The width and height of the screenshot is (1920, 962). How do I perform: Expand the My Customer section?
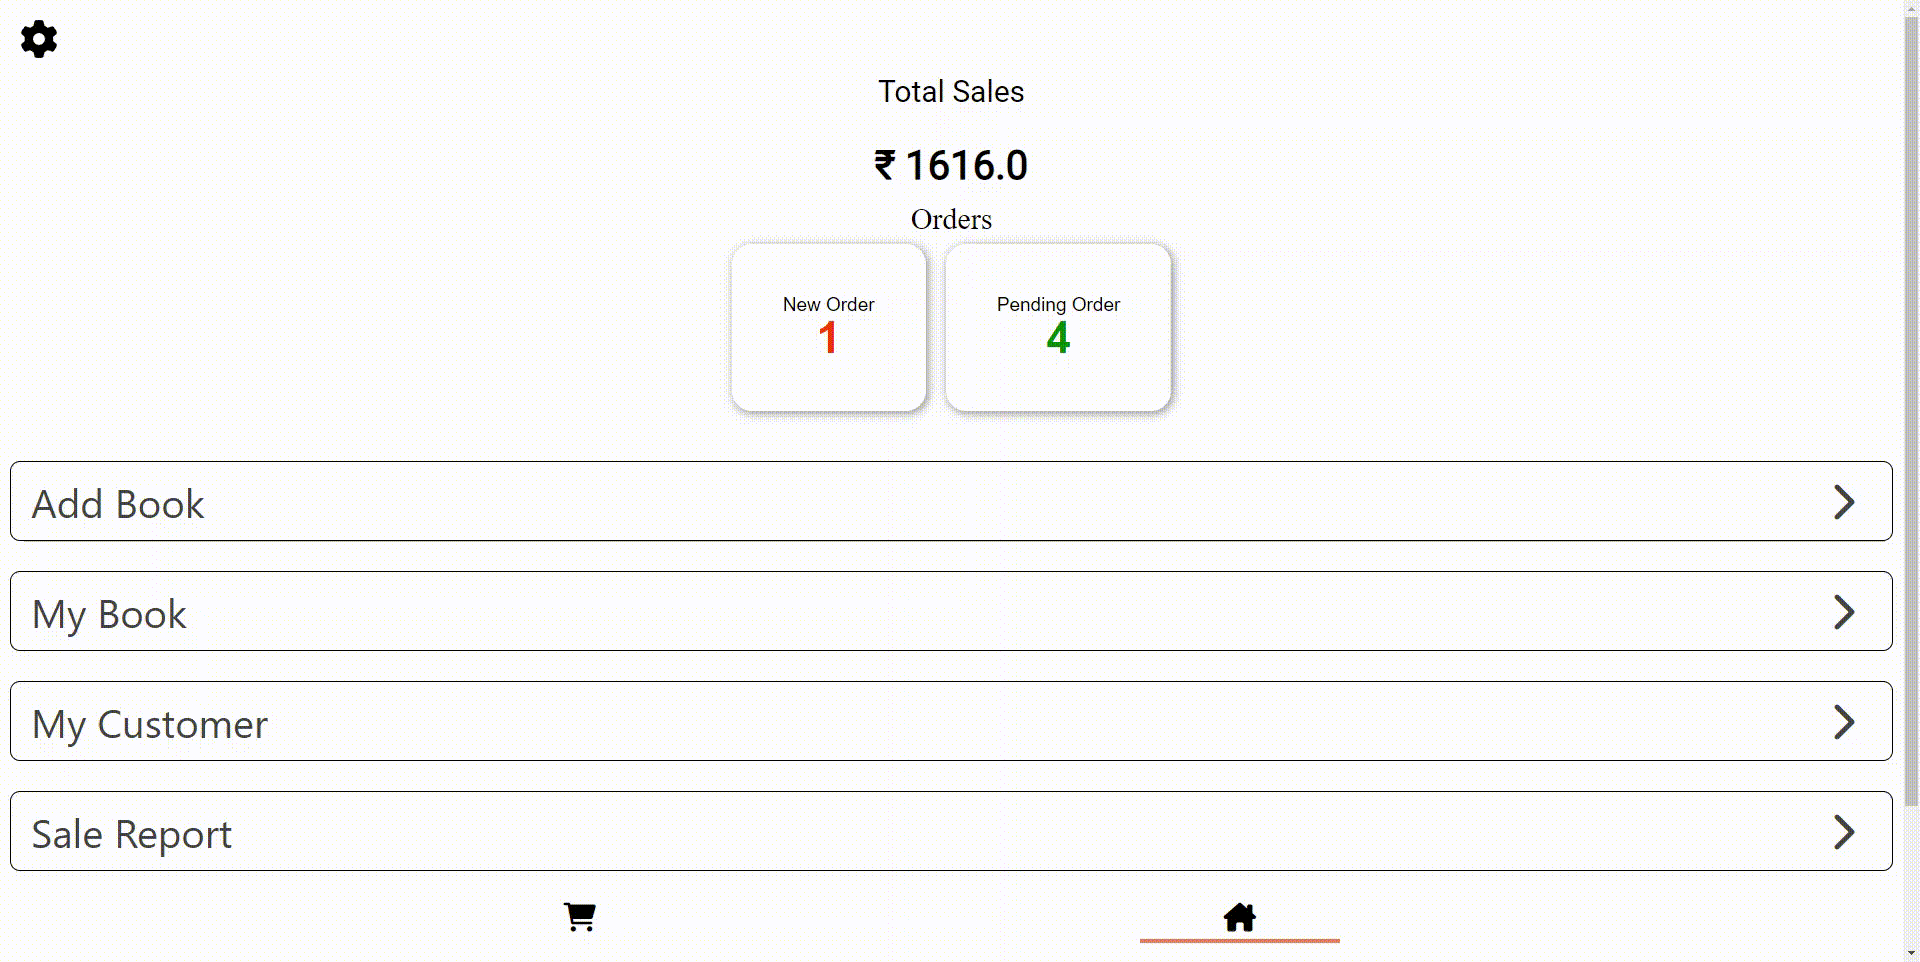click(x=950, y=721)
